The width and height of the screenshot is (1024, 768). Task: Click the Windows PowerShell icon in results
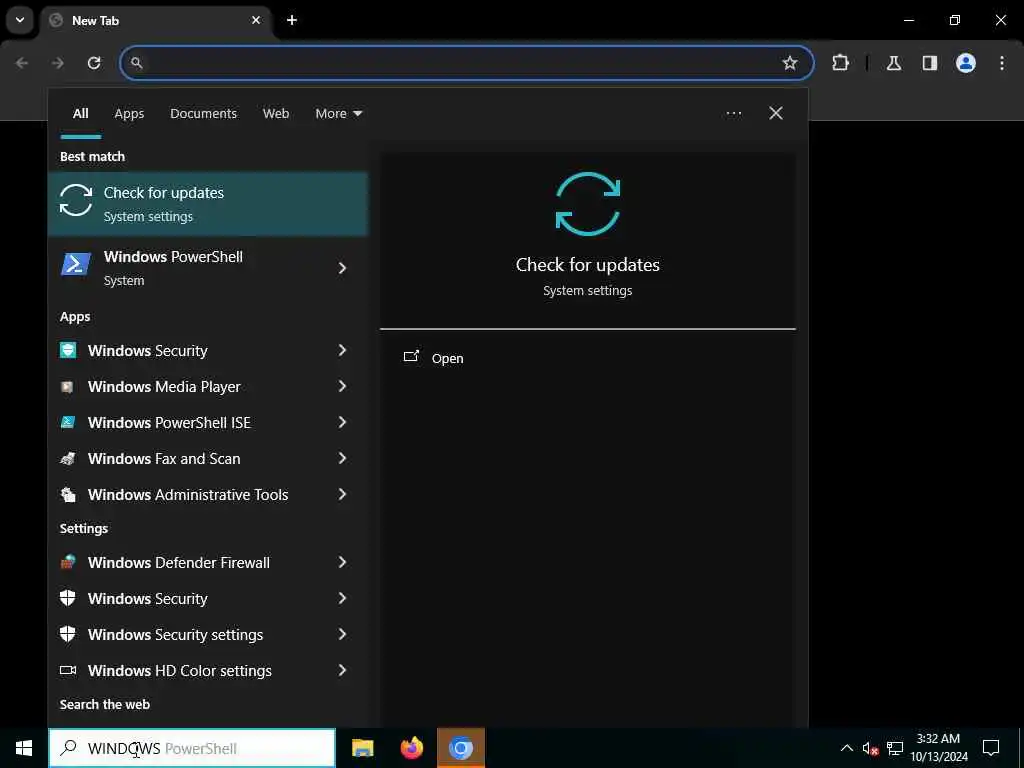click(x=76, y=264)
